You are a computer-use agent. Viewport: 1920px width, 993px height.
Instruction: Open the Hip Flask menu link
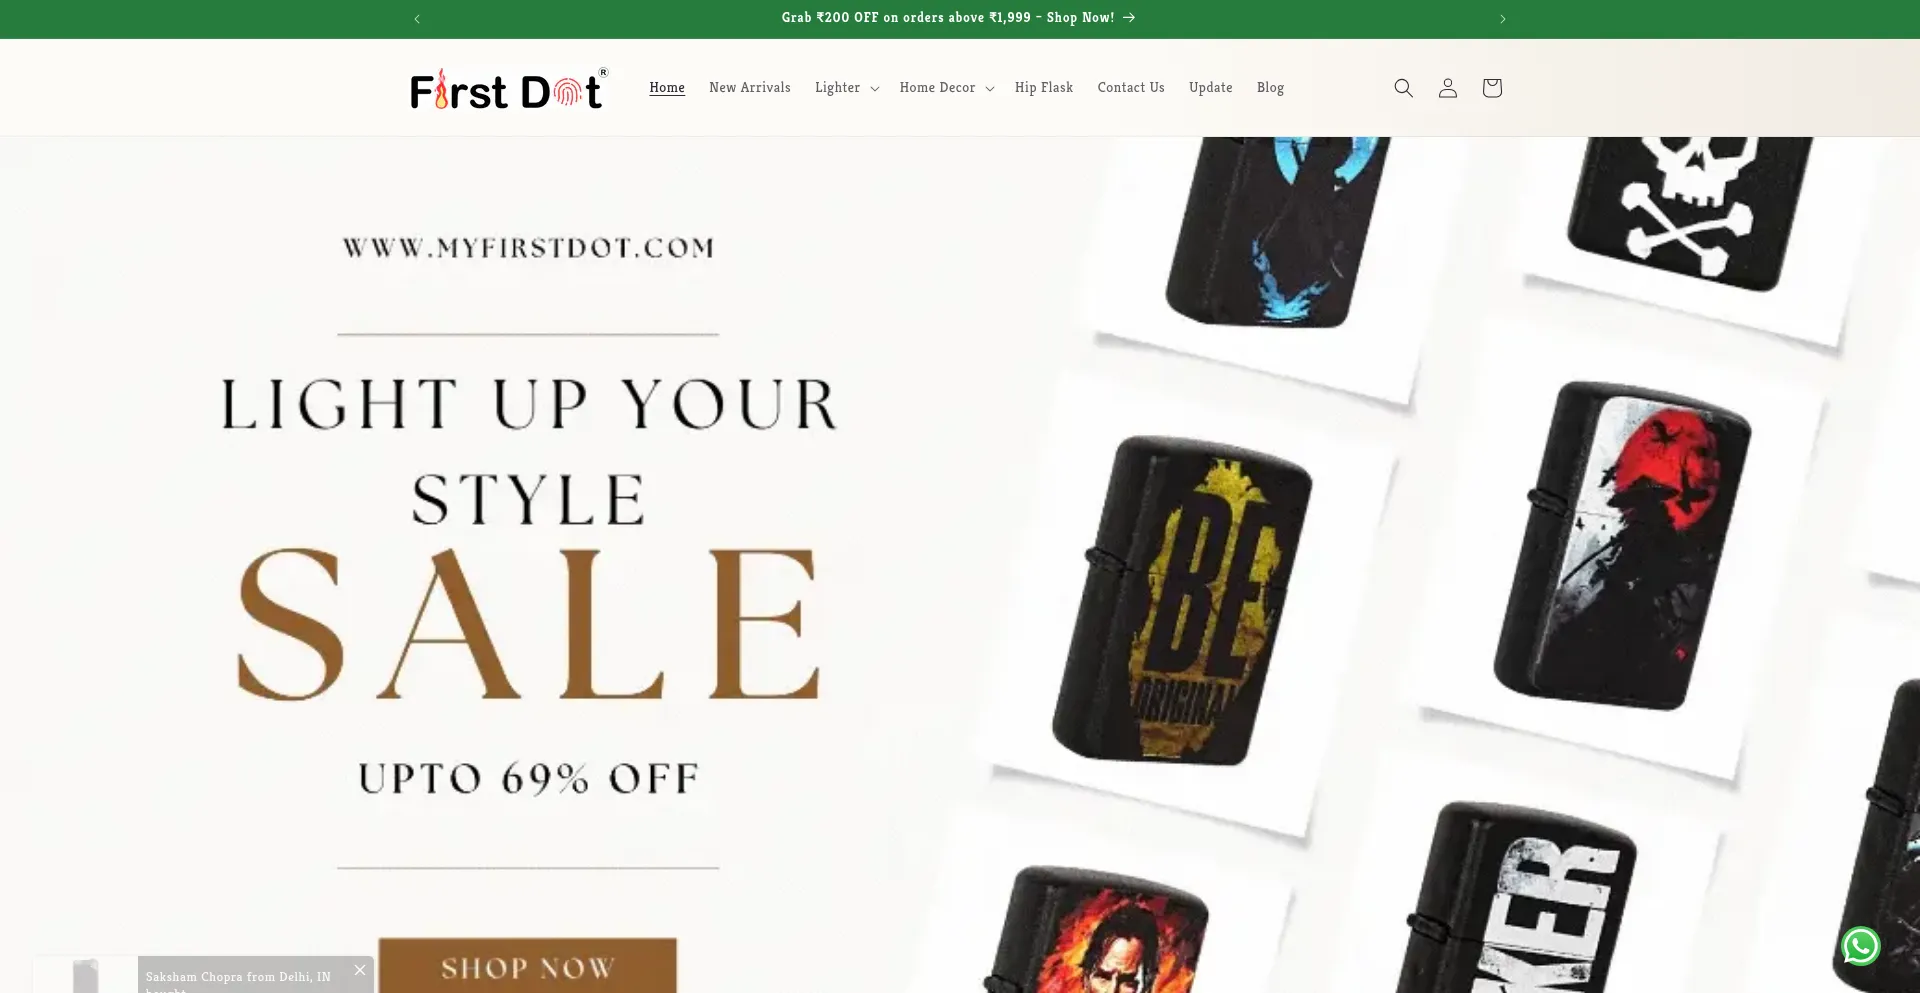[x=1043, y=88]
